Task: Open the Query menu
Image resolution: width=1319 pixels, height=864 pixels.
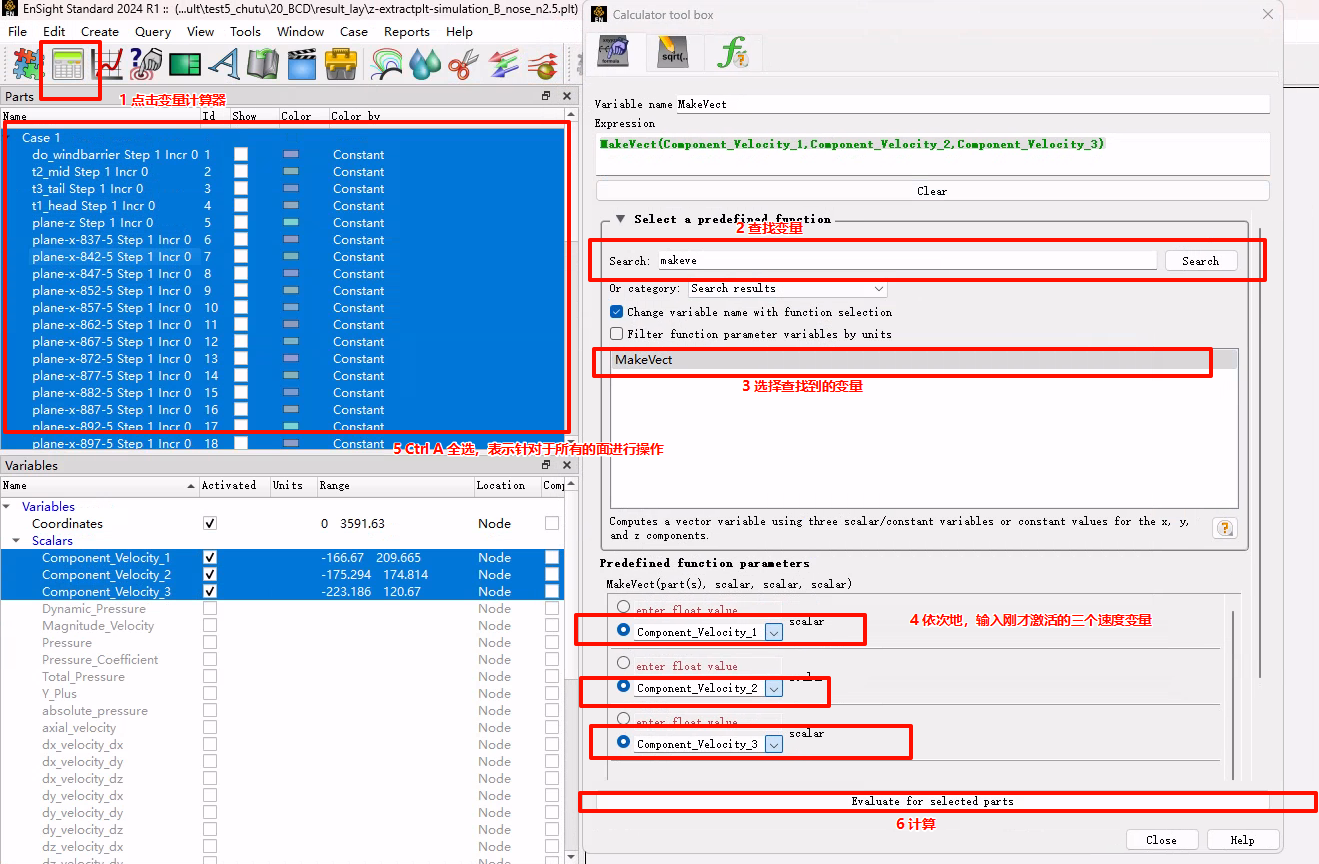Action: click(153, 32)
